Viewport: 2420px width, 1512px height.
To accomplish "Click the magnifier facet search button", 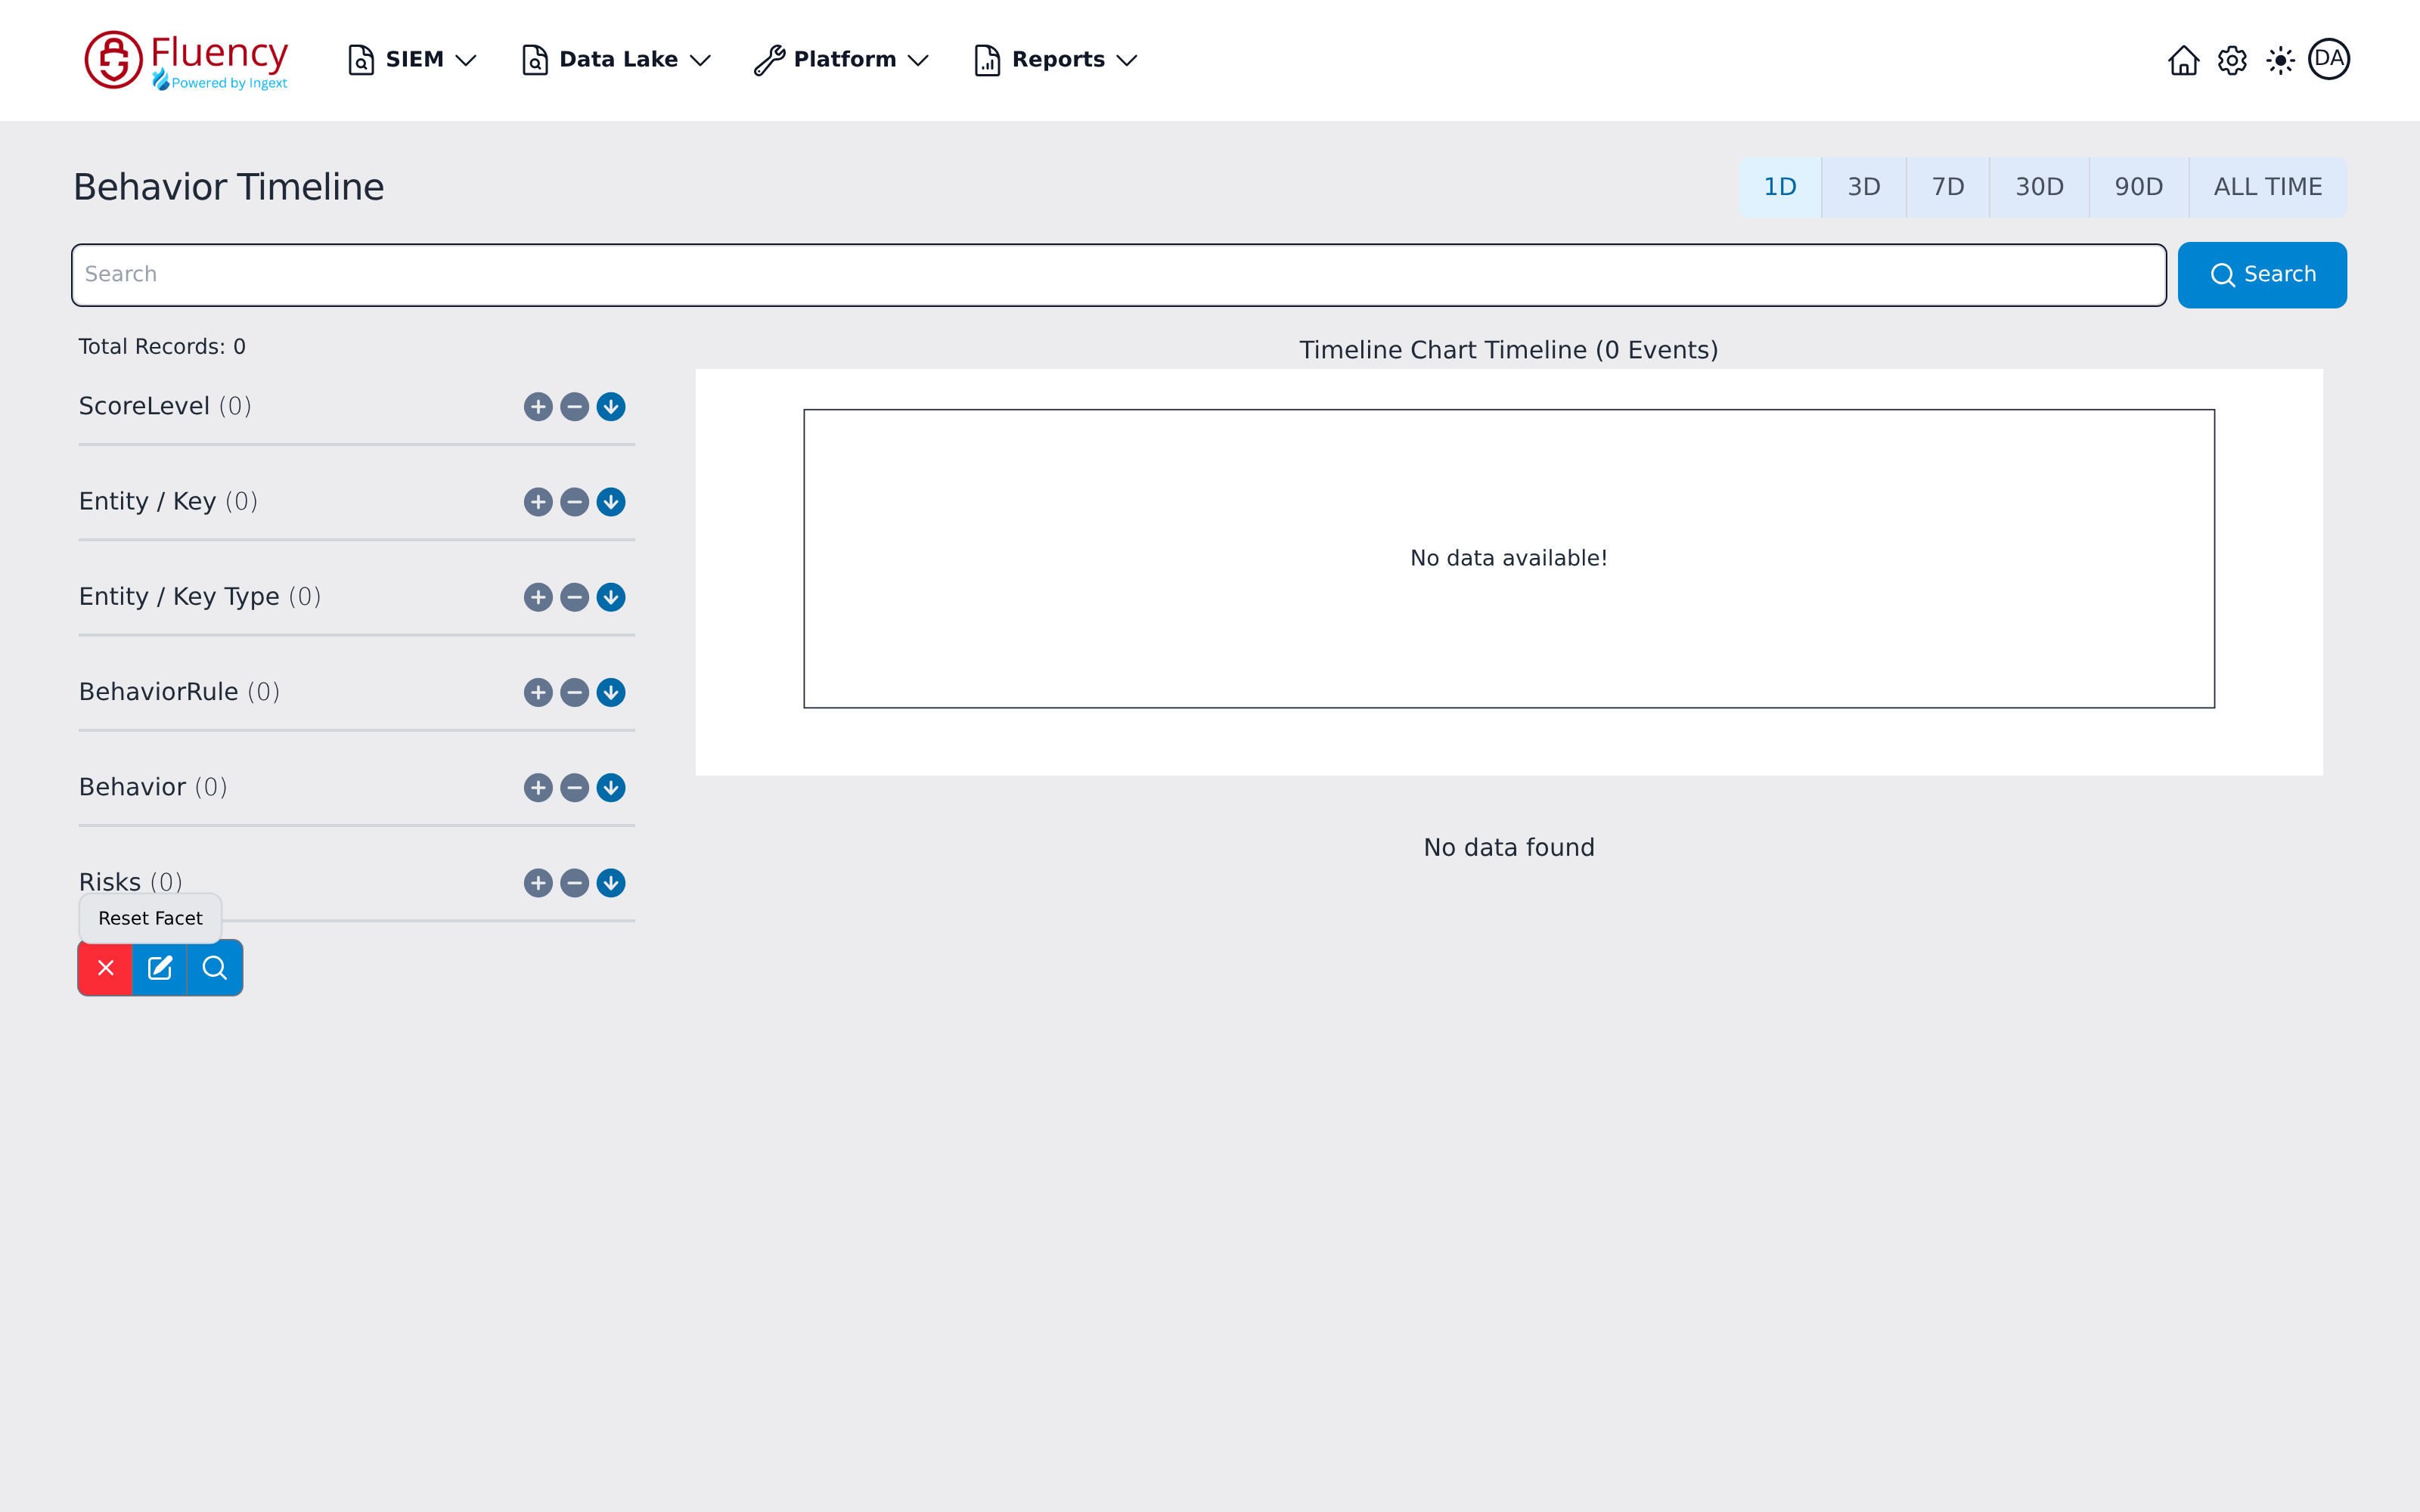I will (x=215, y=968).
